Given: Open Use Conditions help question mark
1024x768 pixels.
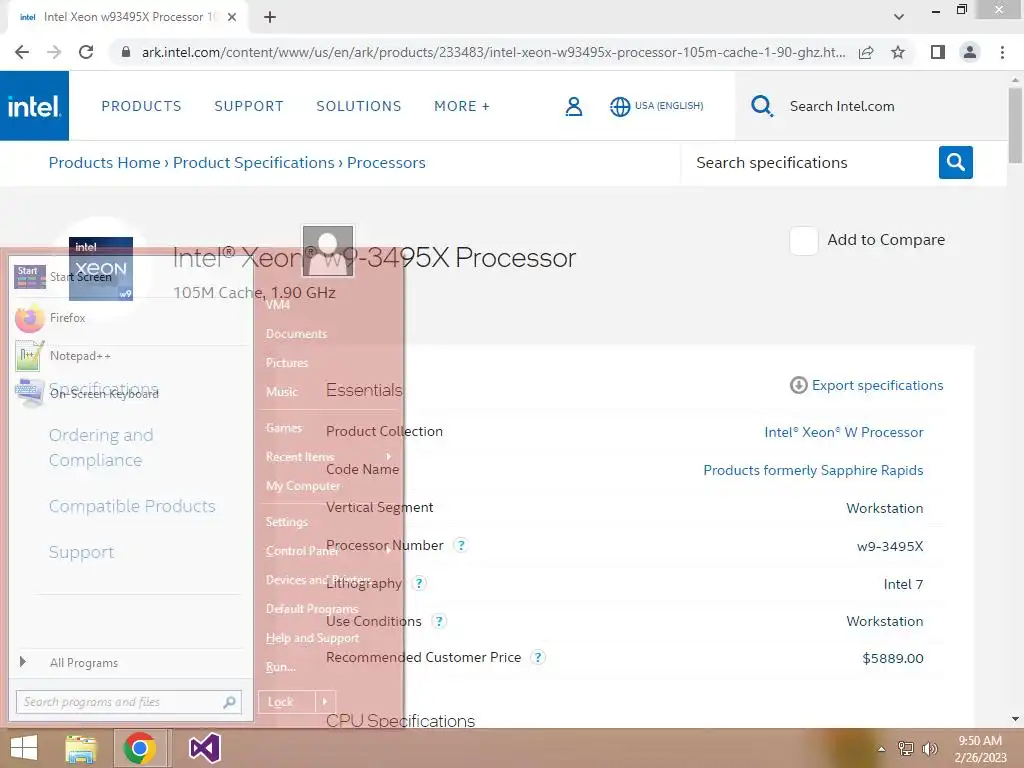Looking at the screenshot, I should point(440,621).
